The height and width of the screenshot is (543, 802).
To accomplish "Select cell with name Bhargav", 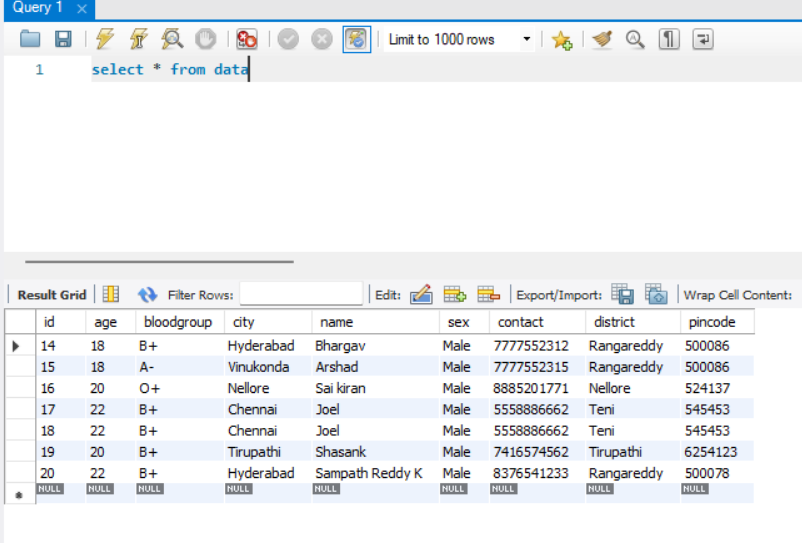I will pos(375,346).
